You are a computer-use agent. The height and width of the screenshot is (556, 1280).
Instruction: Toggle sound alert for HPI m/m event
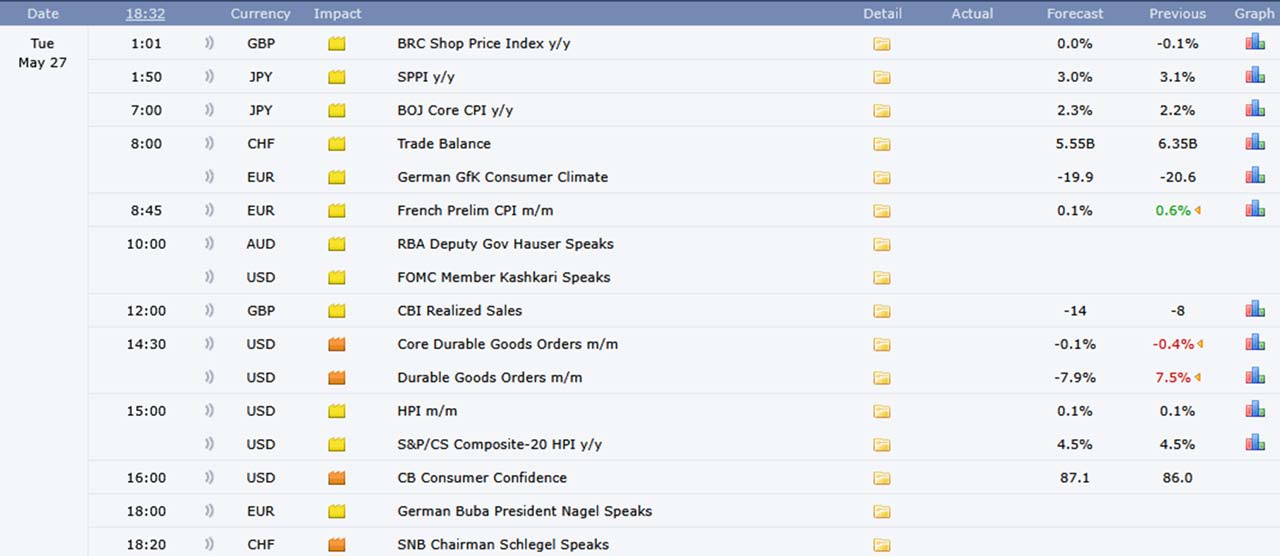click(209, 411)
